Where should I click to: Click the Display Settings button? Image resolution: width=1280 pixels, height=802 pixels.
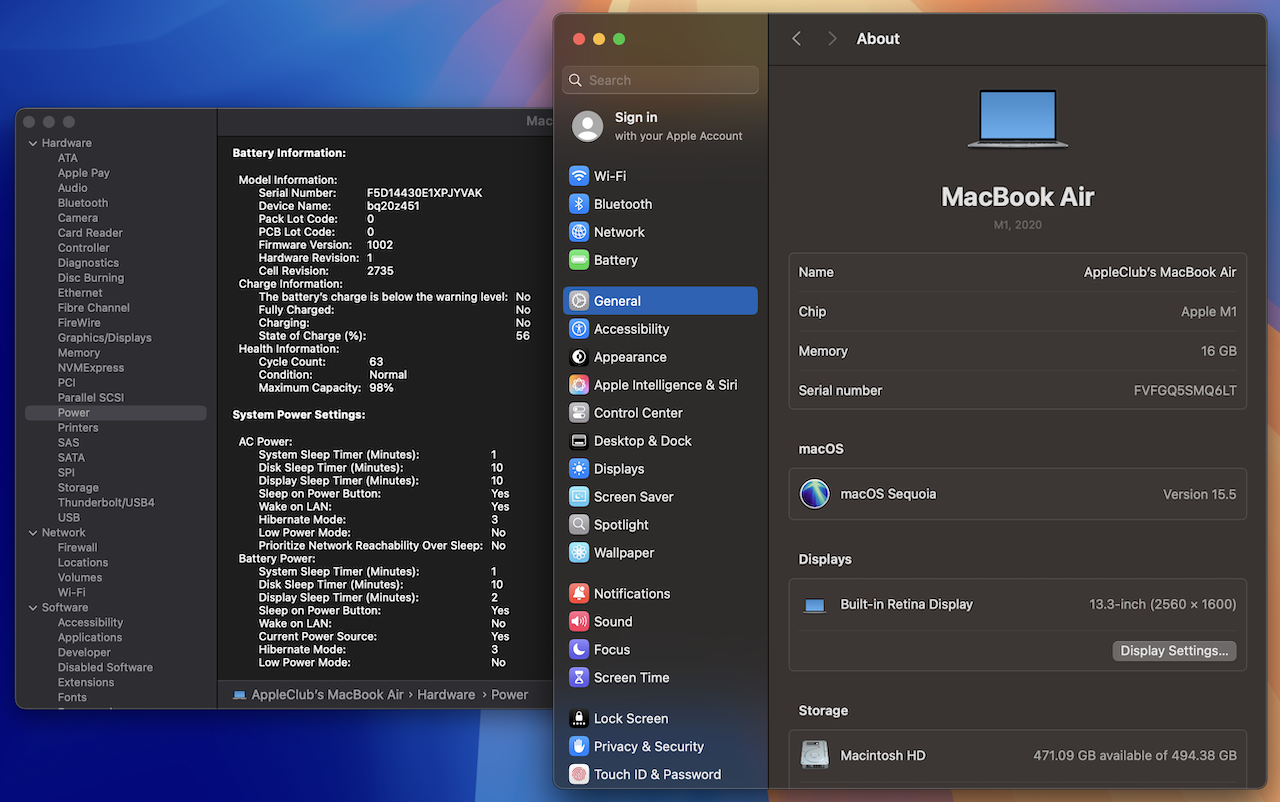(1174, 651)
